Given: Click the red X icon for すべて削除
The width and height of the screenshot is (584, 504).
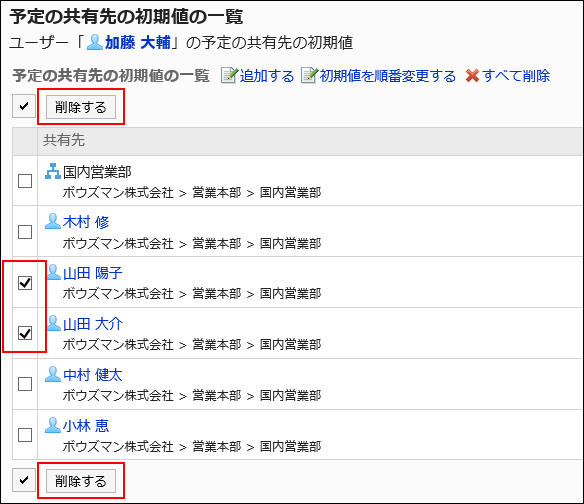Looking at the screenshot, I should point(472,76).
